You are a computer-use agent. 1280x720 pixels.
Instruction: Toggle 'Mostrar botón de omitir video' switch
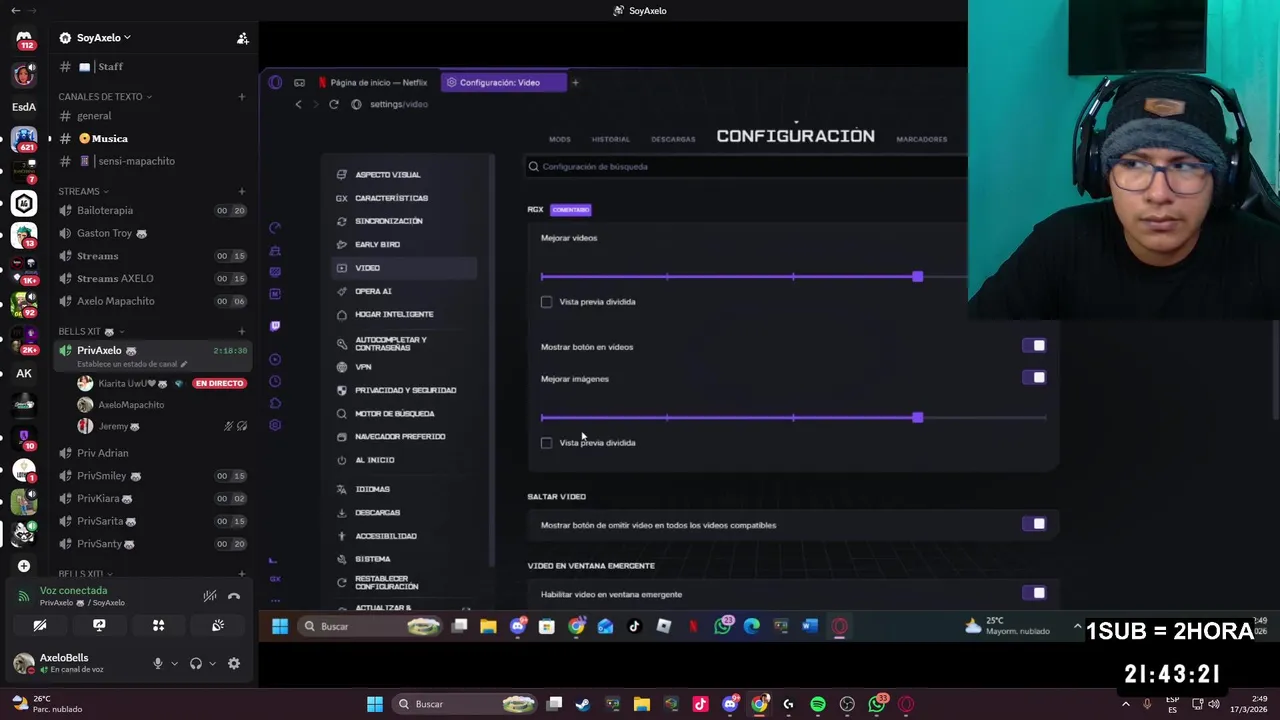click(1034, 524)
